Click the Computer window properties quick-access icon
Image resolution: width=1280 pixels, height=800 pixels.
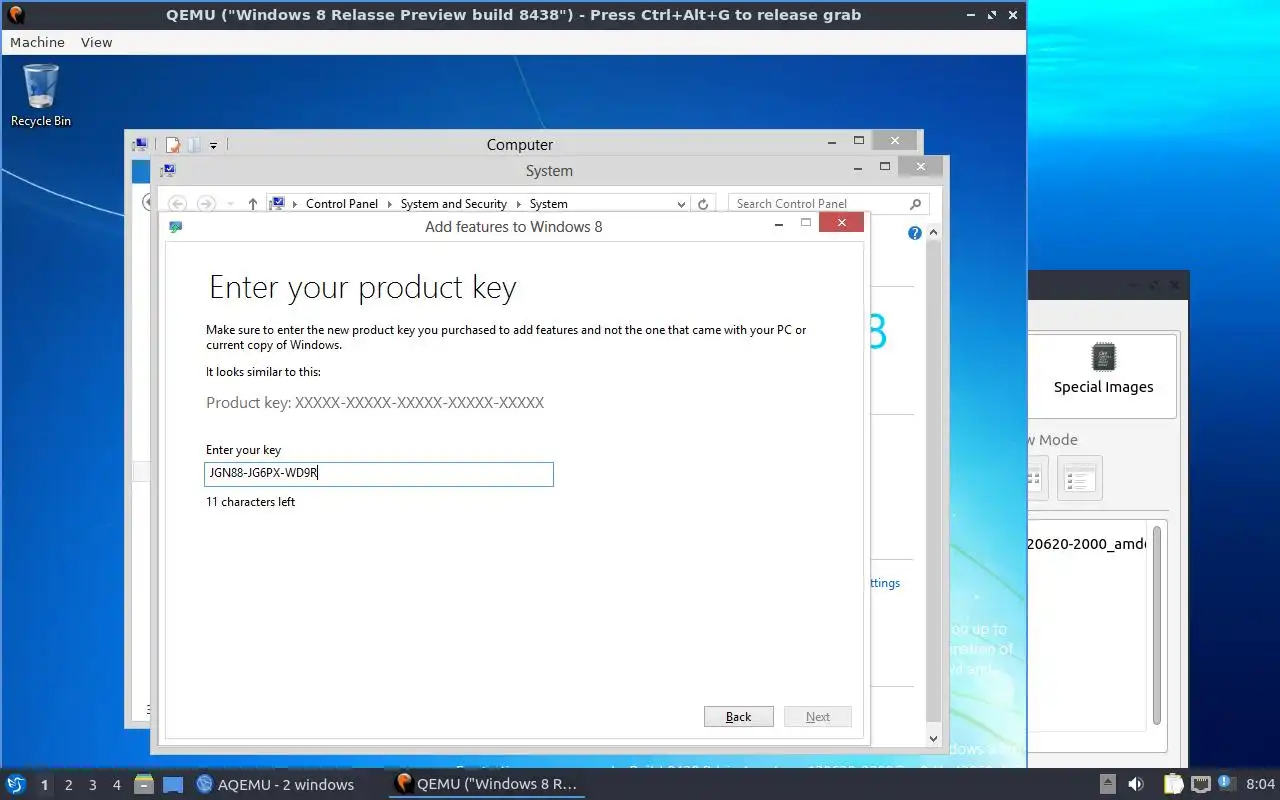173,145
